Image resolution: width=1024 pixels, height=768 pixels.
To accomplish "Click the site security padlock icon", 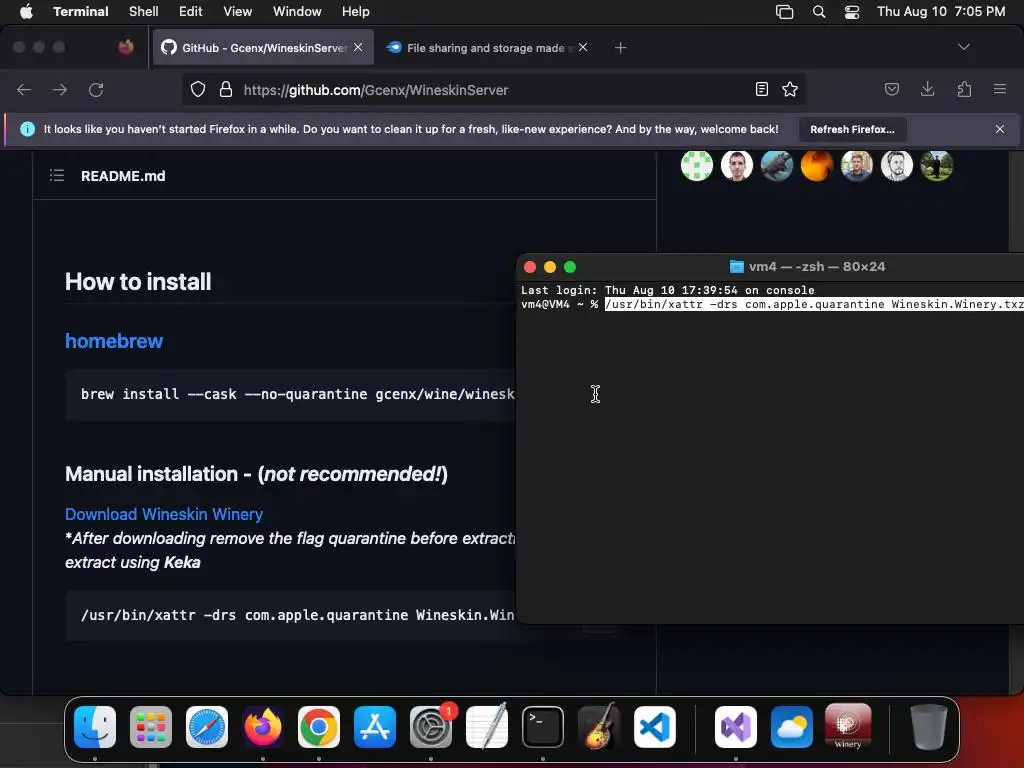I will (226, 89).
